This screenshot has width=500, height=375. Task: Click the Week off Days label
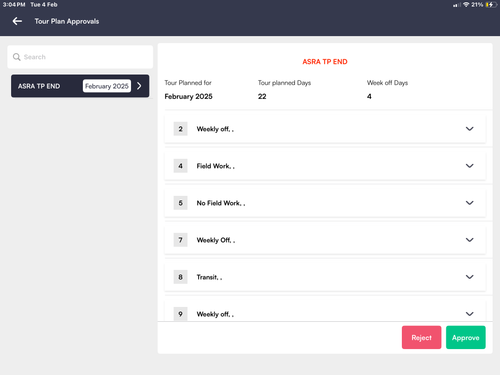tap(387, 83)
